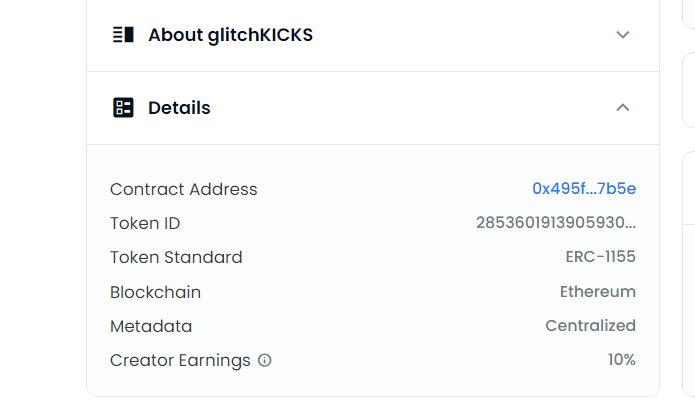The width and height of the screenshot is (695, 418).
Task: Collapse the Details section chevron
Action: pyautogui.click(x=623, y=107)
